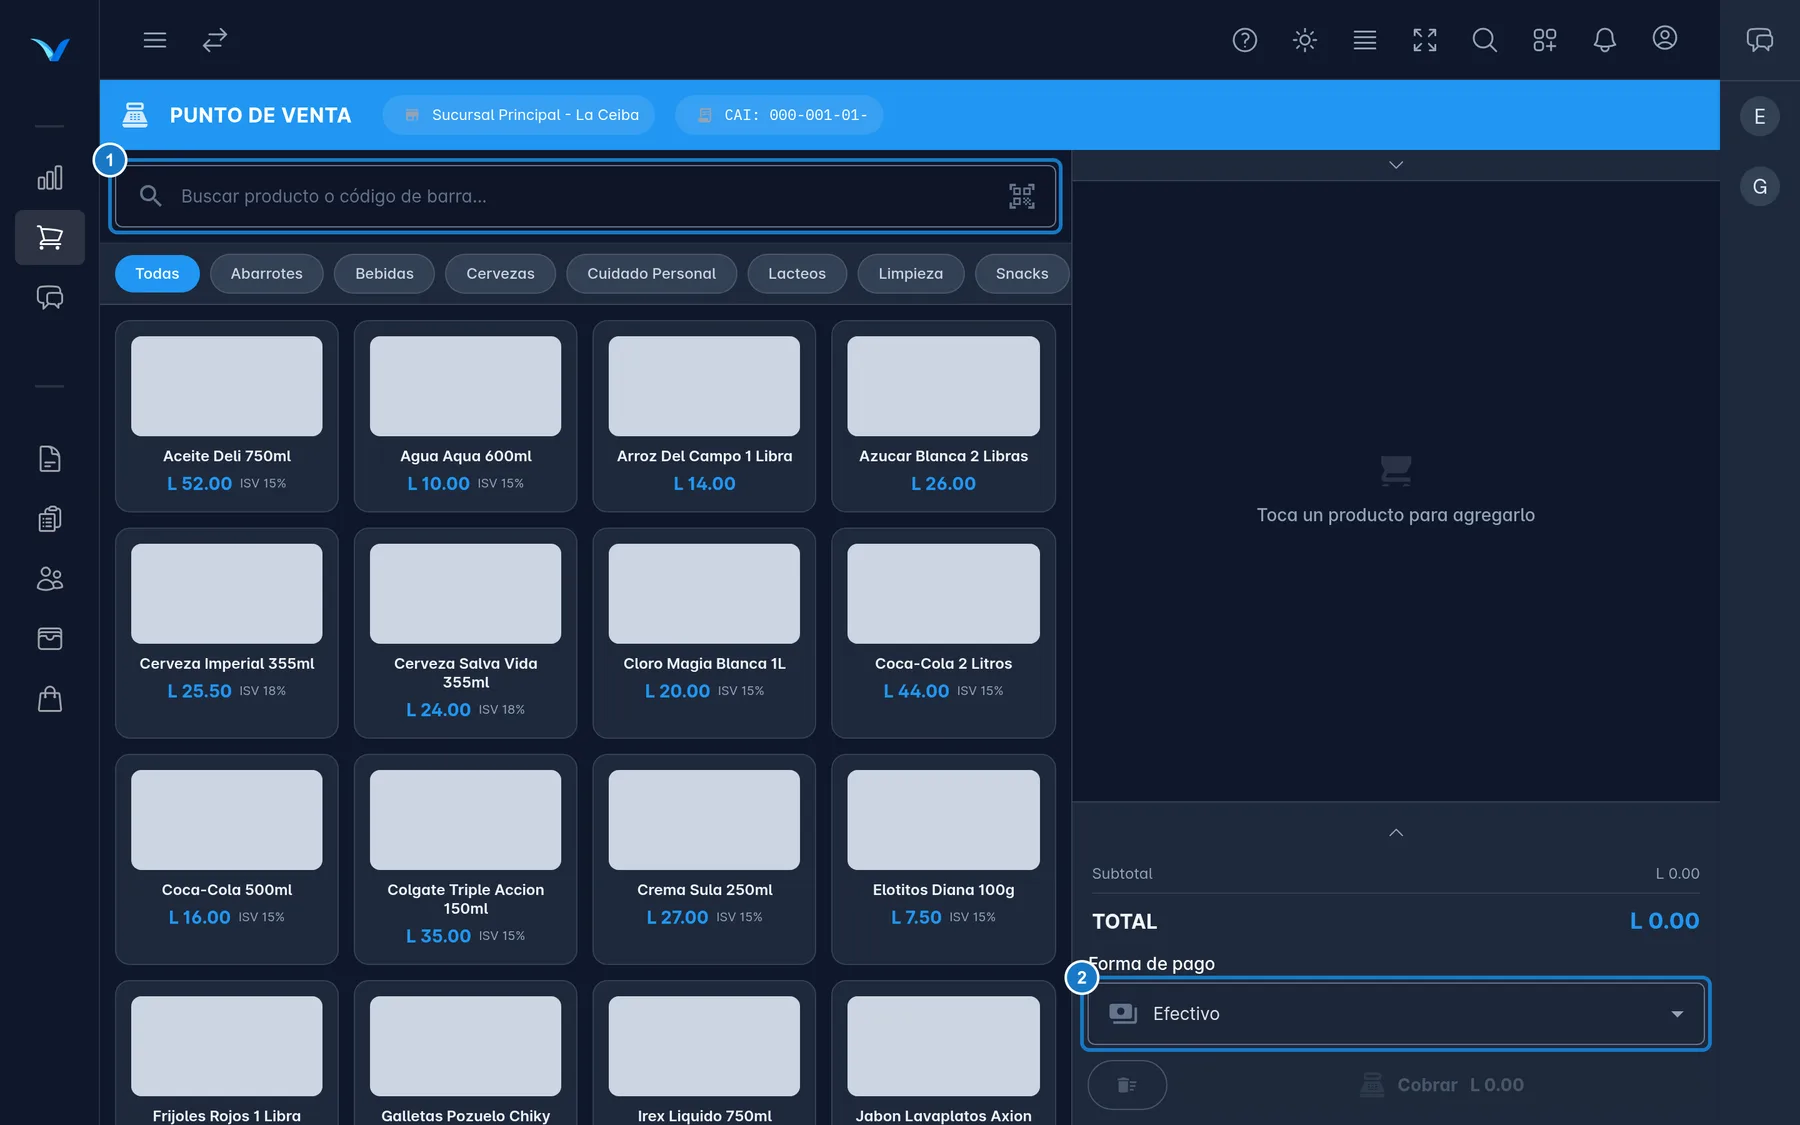This screenshot has width=1800, height=1125.
Task: Filter by Snacks category
Action: (1022, 274)
